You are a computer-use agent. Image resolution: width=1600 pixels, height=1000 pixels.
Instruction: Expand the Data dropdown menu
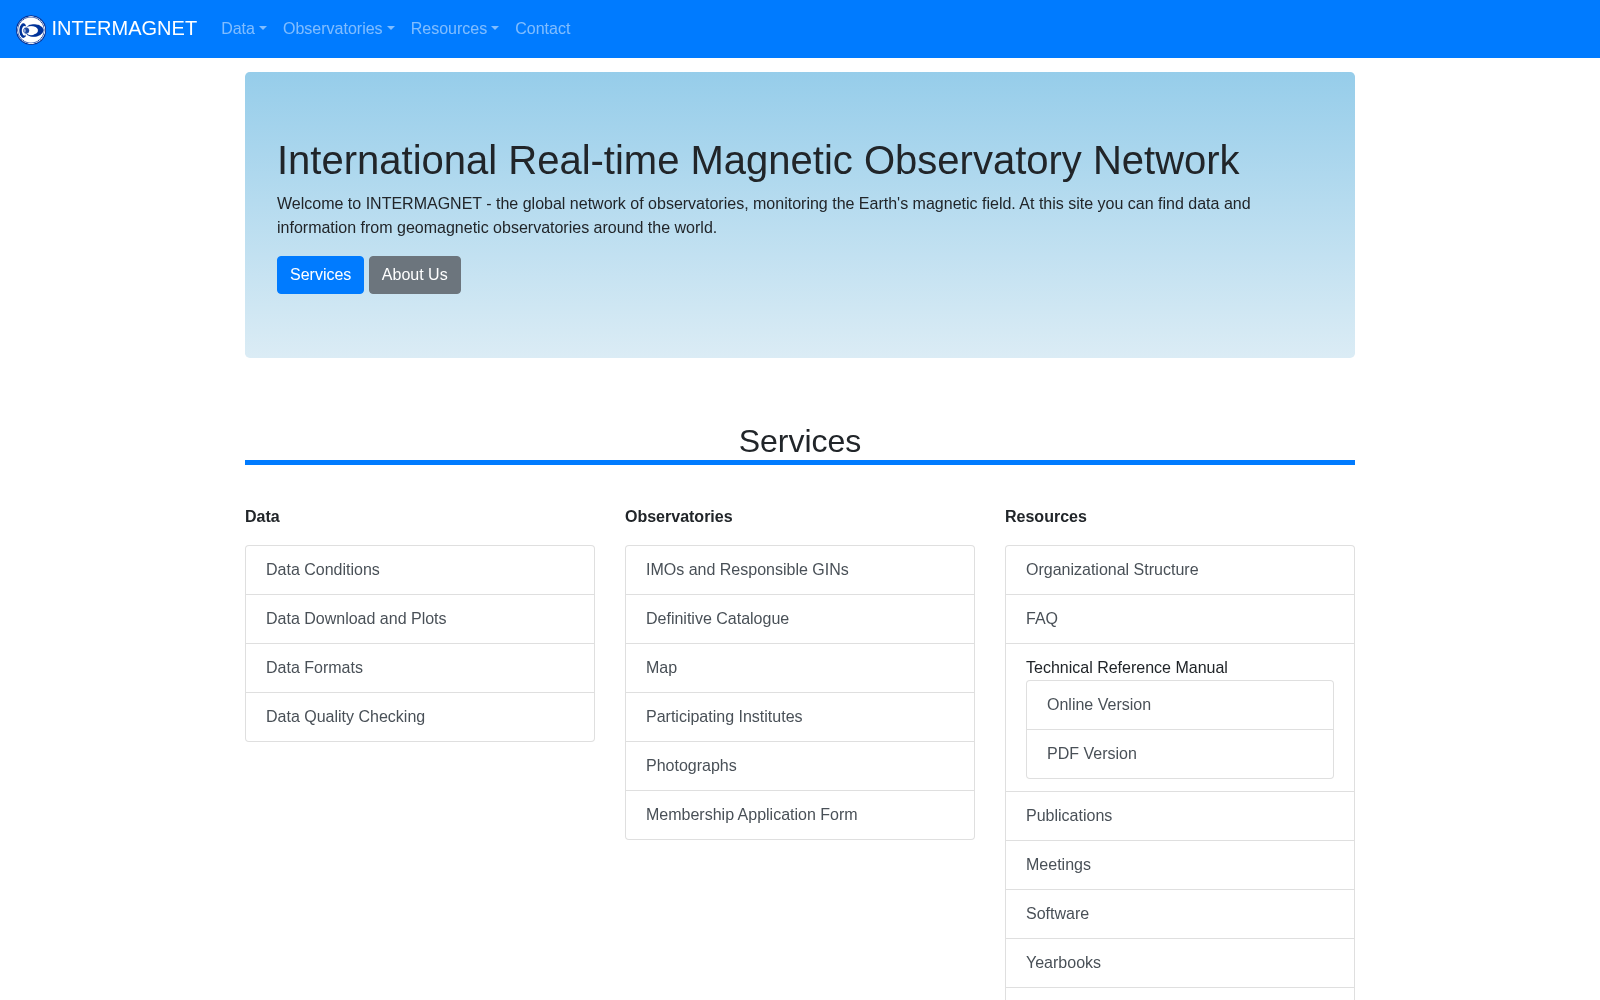point(244,29)
